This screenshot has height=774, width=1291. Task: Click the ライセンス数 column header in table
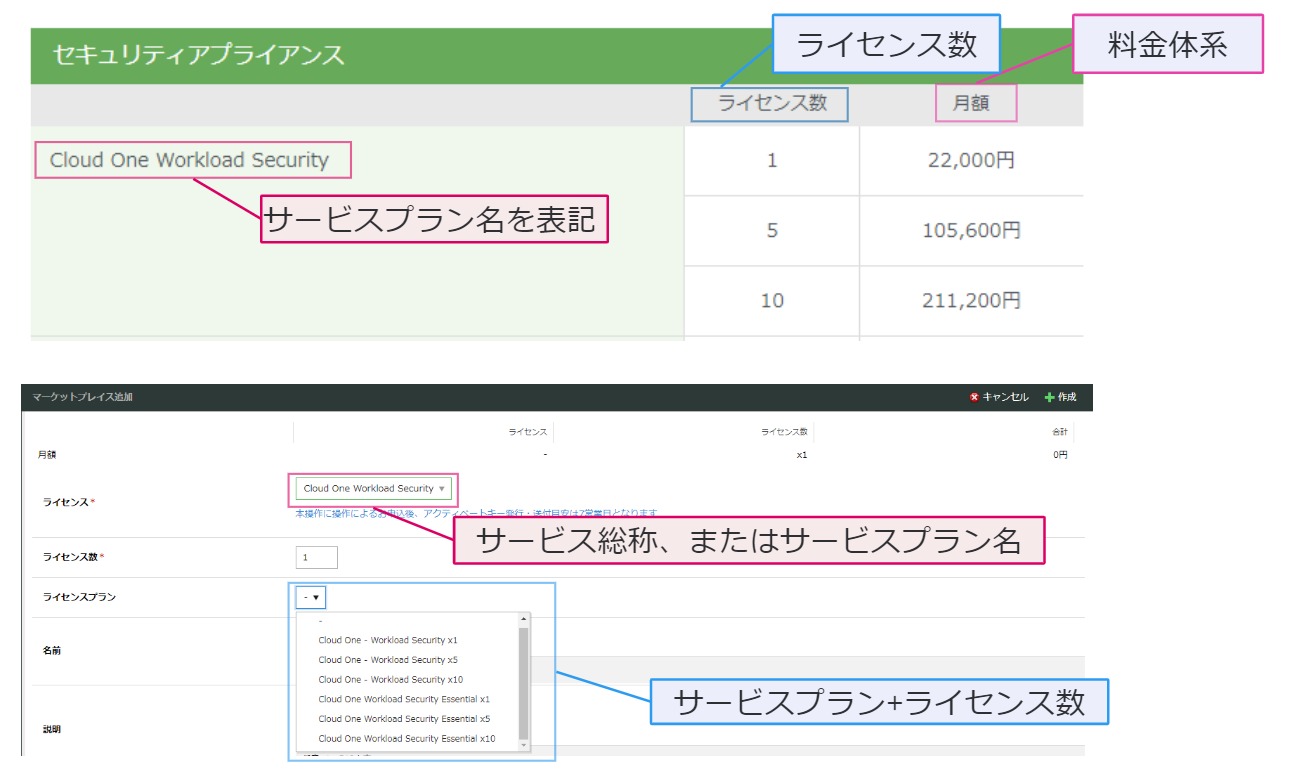click(771, 103)
